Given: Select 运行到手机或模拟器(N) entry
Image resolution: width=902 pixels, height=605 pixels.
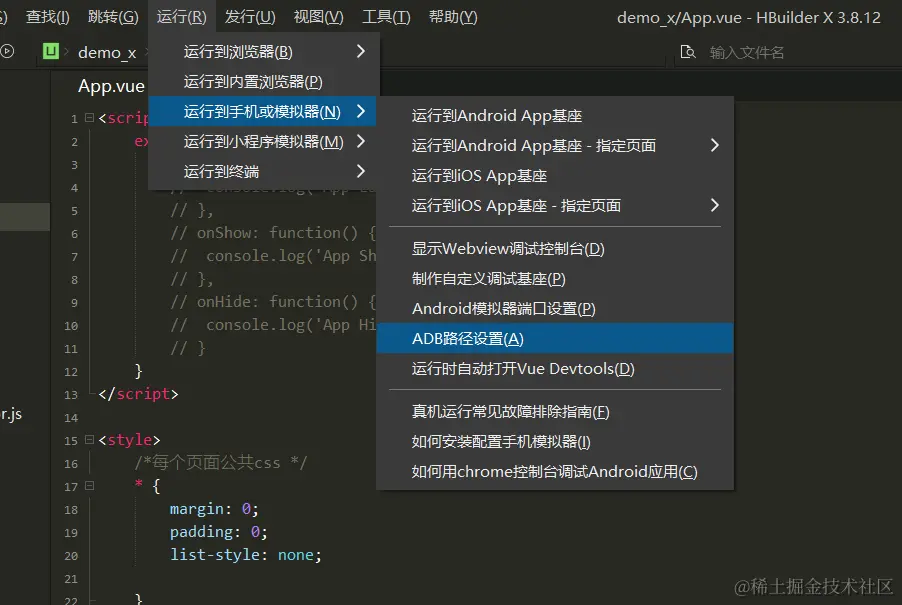Looking at the screenshot, I should click(x=263, y=112).
